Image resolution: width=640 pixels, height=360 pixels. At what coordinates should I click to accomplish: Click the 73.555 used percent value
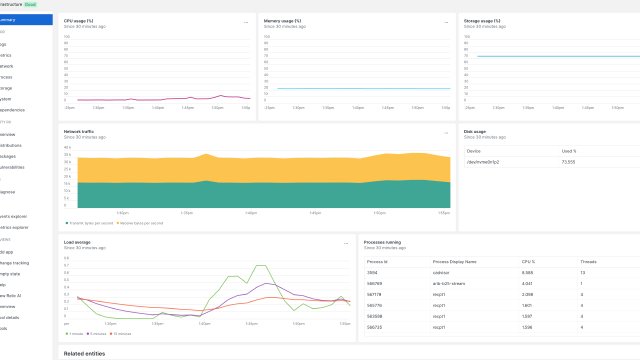point(568,162)
